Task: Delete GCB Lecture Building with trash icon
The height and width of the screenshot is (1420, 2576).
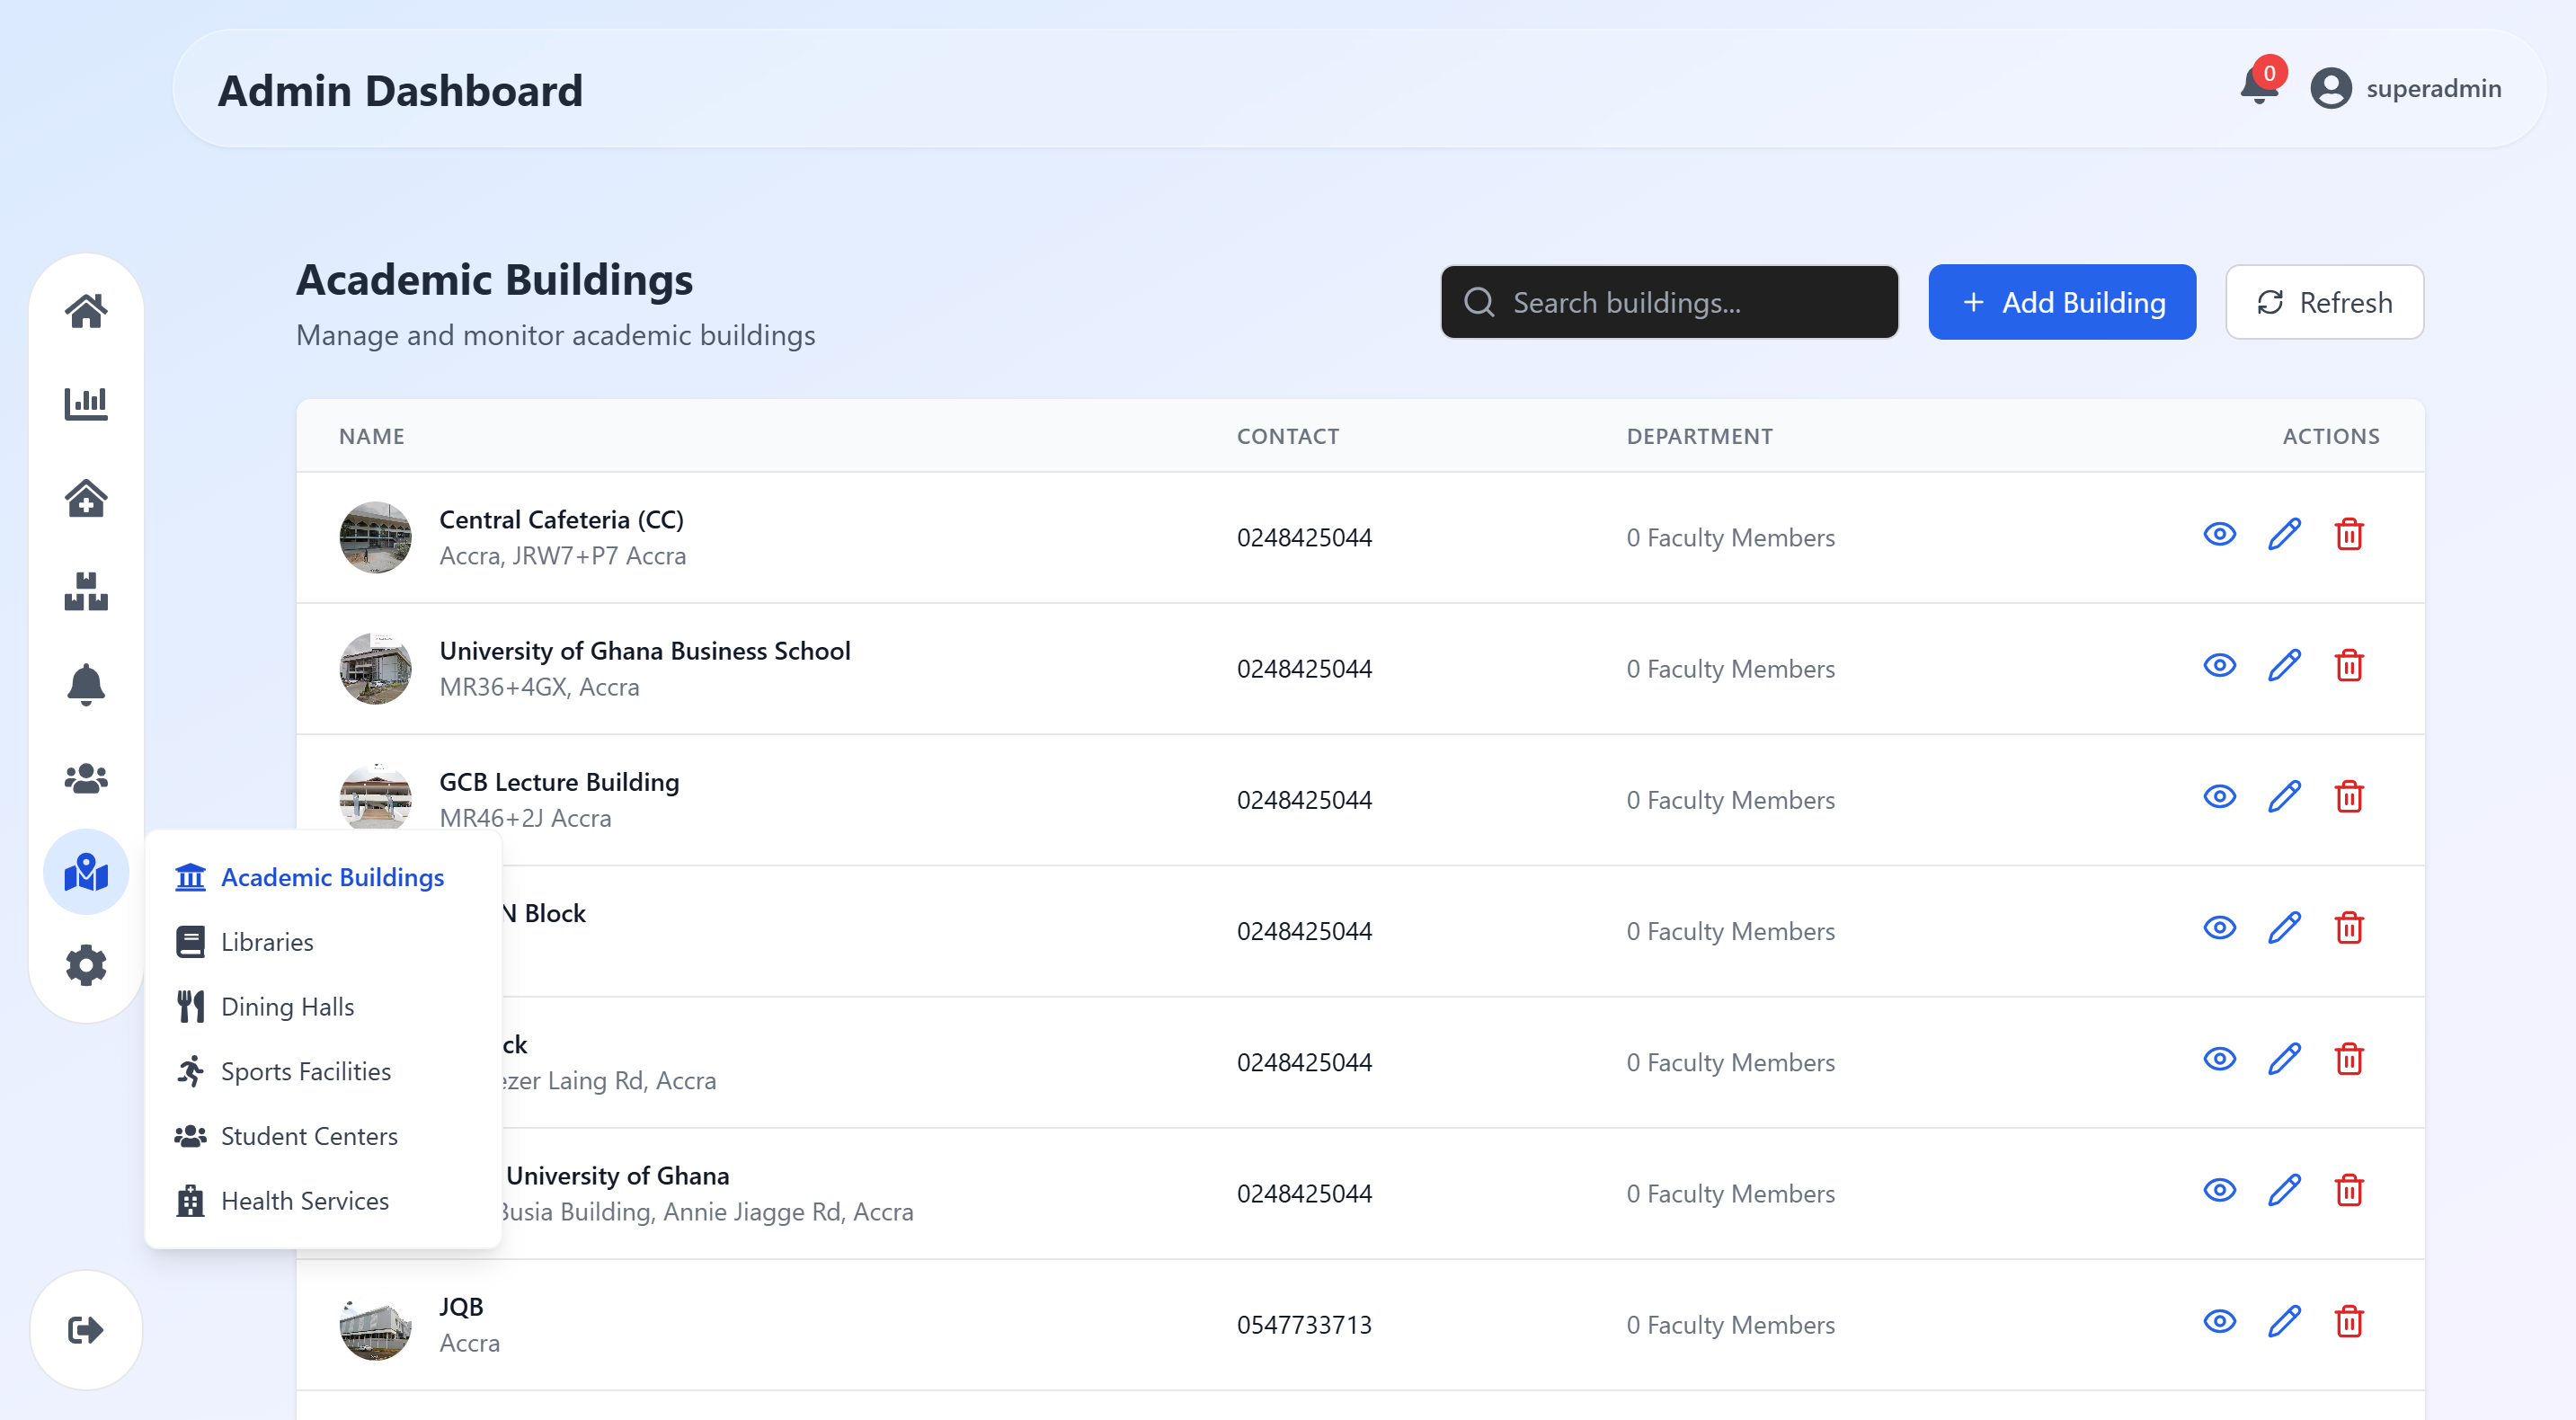Action: tap(2349, 797)
